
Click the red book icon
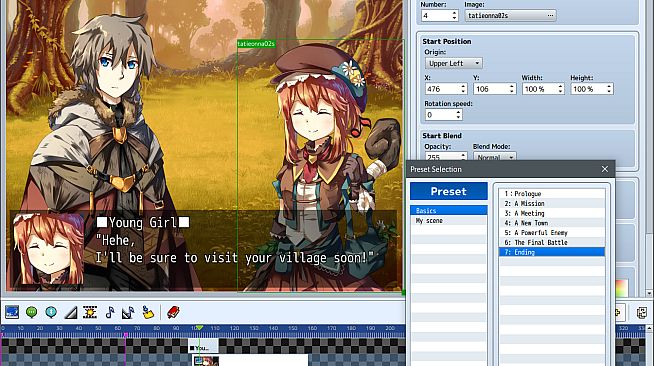coord(173,312)
